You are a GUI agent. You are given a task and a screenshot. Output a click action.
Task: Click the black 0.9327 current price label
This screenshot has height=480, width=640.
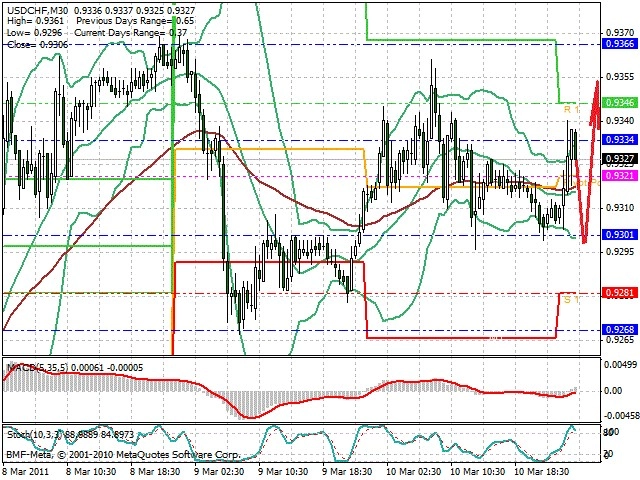(x=619, y=158)
